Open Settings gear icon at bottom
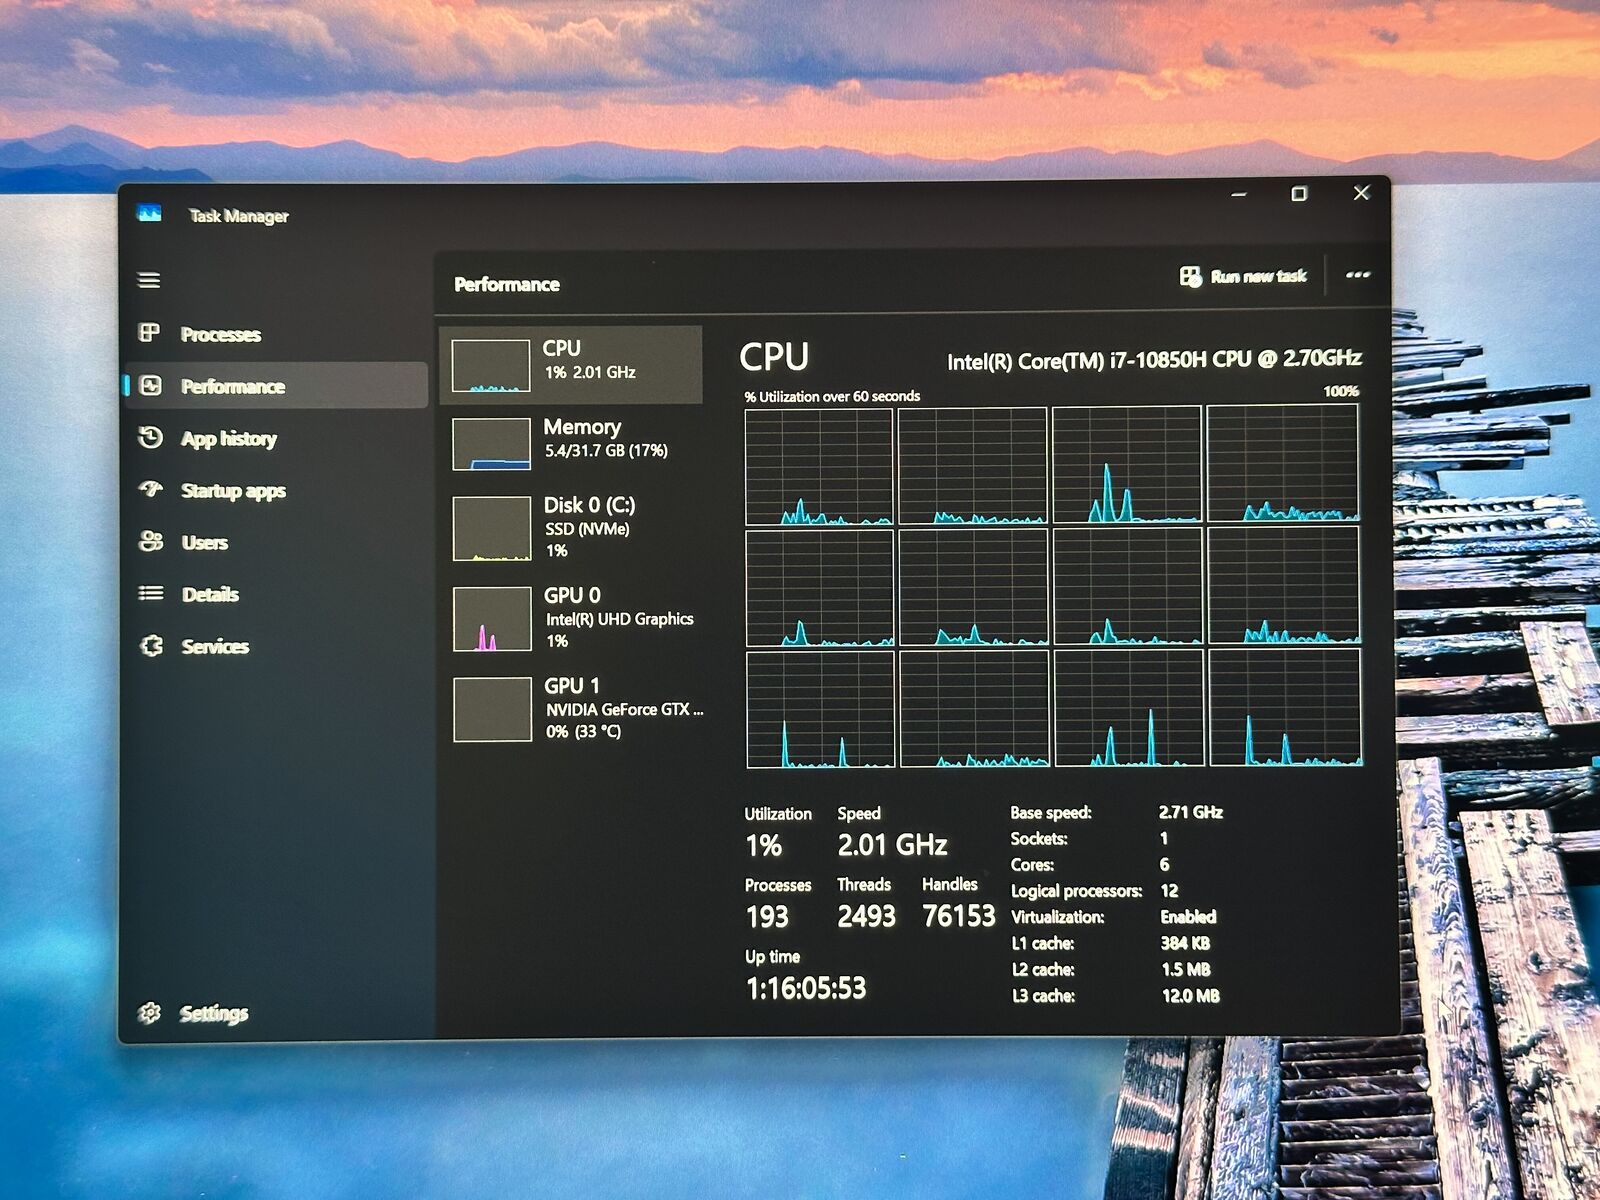This screenshot has width=1600, height=1200. click(x=150, y=1013)
